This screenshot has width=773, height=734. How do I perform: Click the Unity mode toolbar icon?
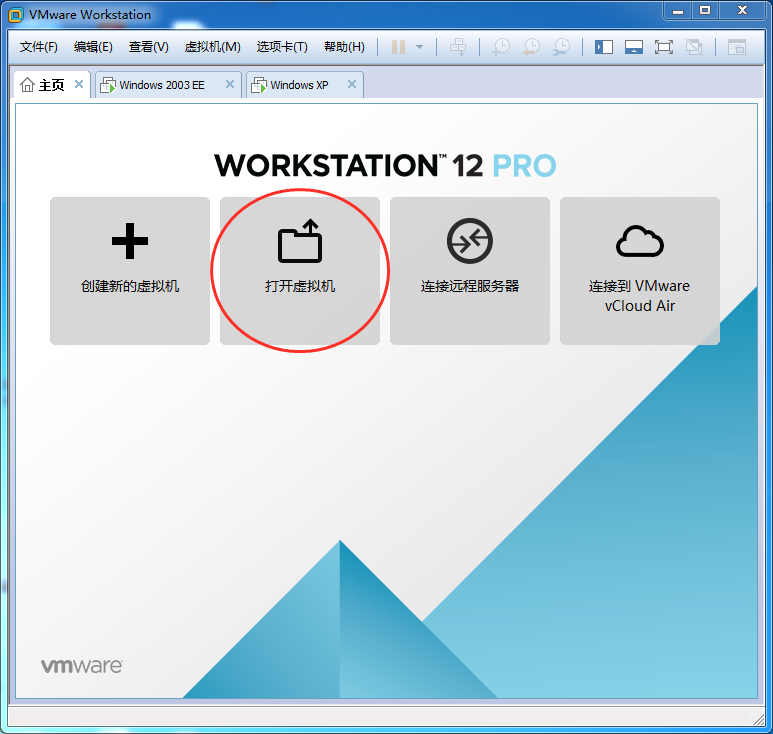(694, 47)
